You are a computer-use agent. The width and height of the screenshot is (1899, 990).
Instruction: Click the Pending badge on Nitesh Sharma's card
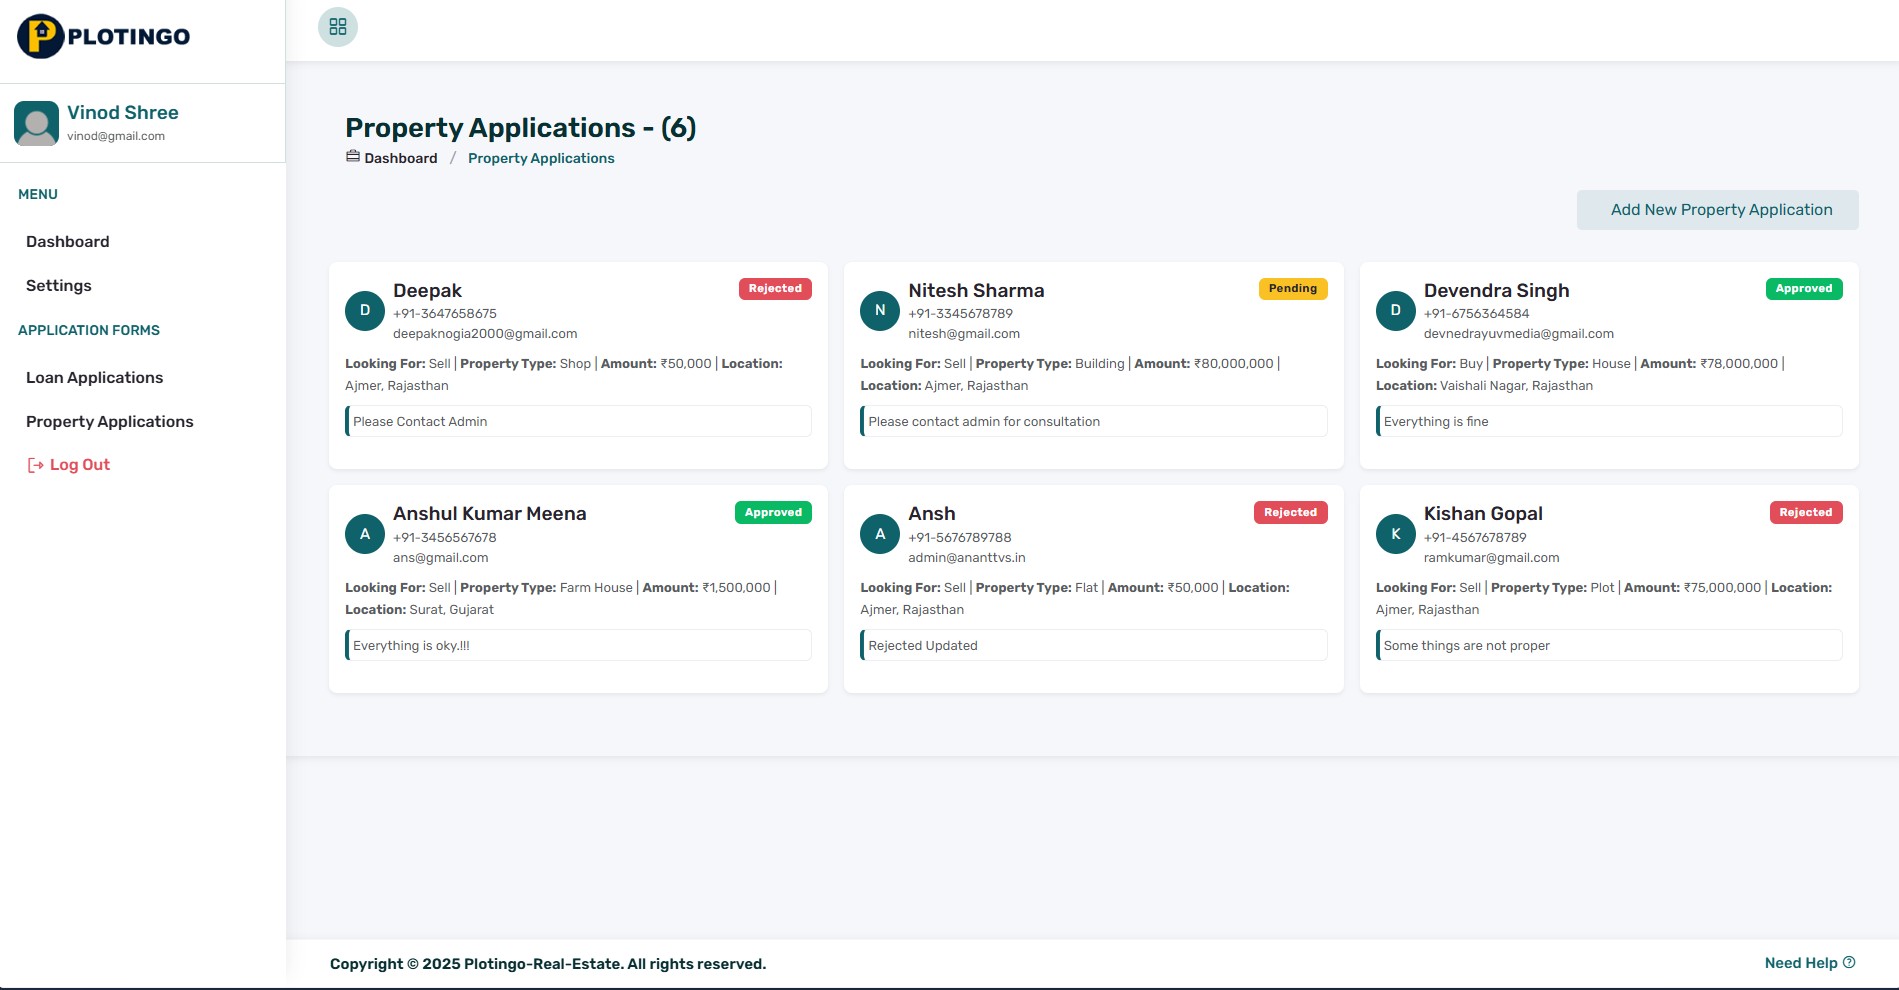pyautogui.click(x=1292, y=288)
